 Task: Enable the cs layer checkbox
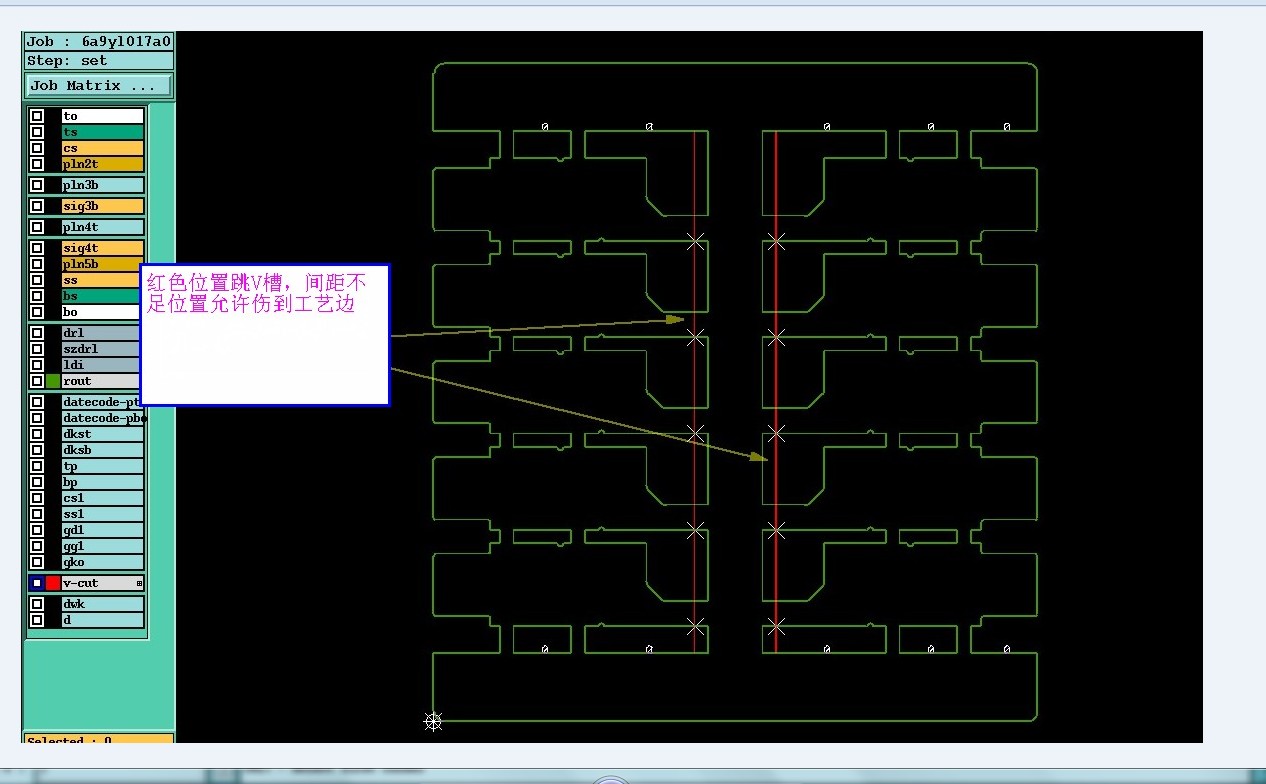pyautogui.click(x=37, y=148)
